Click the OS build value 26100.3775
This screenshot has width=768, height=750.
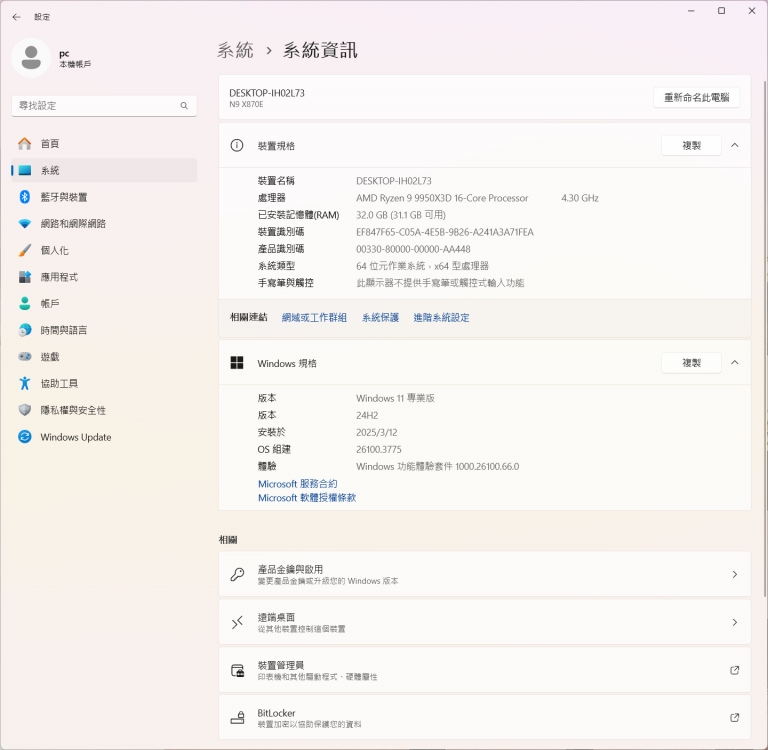(379, 449)
